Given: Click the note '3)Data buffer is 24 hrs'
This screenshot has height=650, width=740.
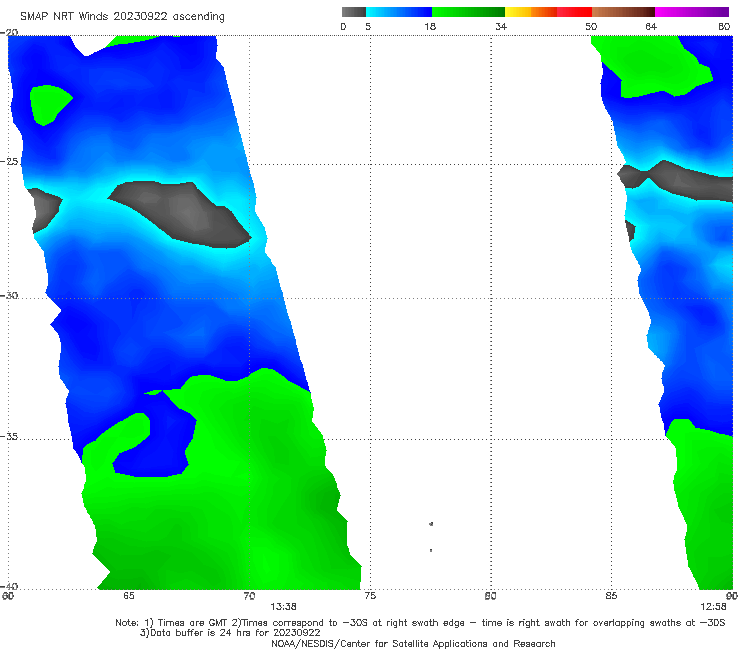Looking at the screenshot, I should click(230, 633).
